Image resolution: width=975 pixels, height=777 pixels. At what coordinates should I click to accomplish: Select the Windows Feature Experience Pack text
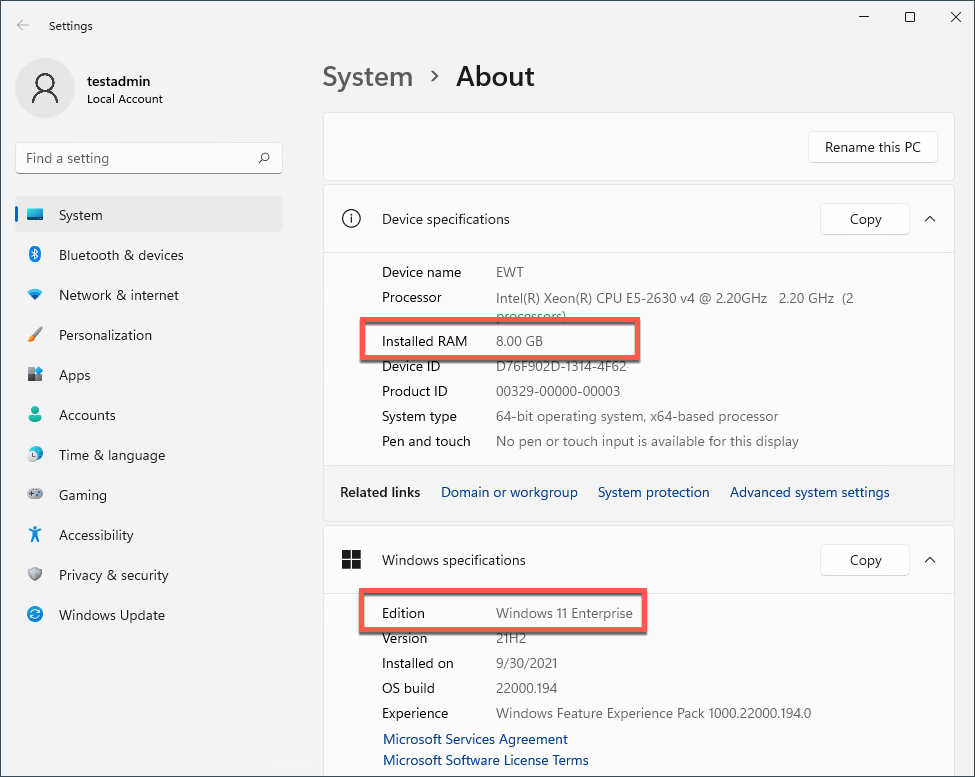654,713
